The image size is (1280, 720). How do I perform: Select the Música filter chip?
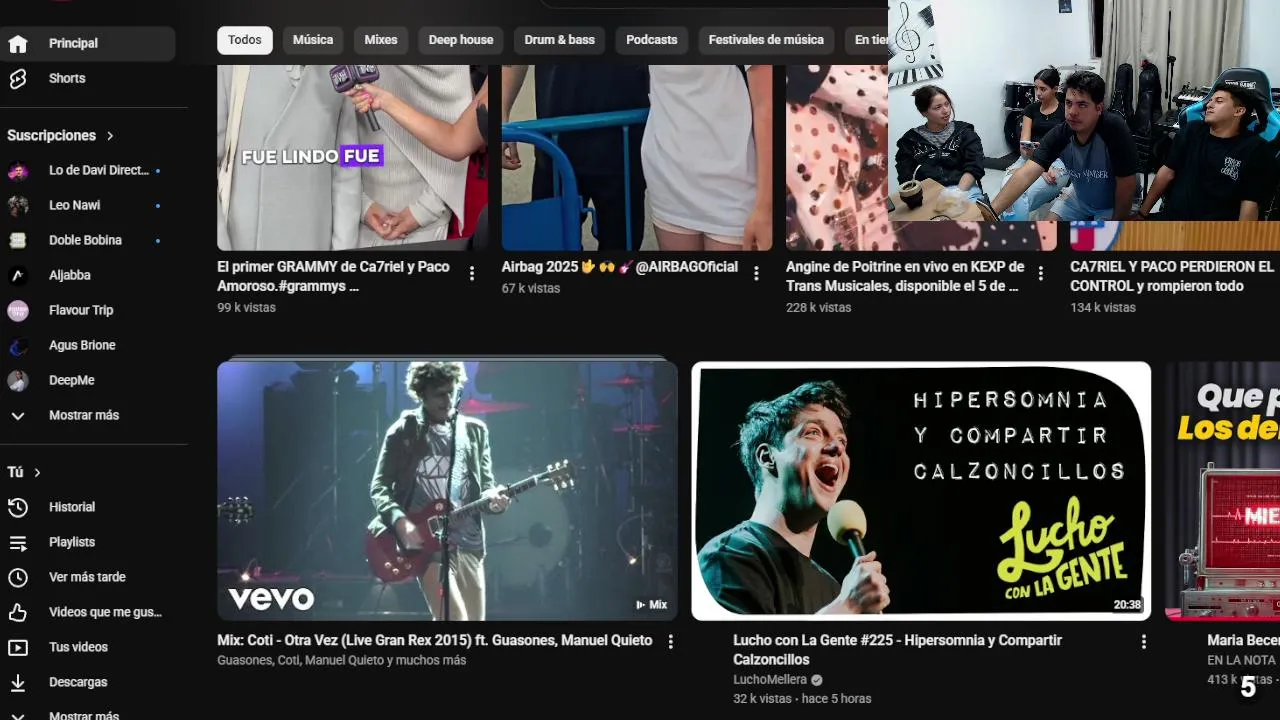click(x=313, y=40)
